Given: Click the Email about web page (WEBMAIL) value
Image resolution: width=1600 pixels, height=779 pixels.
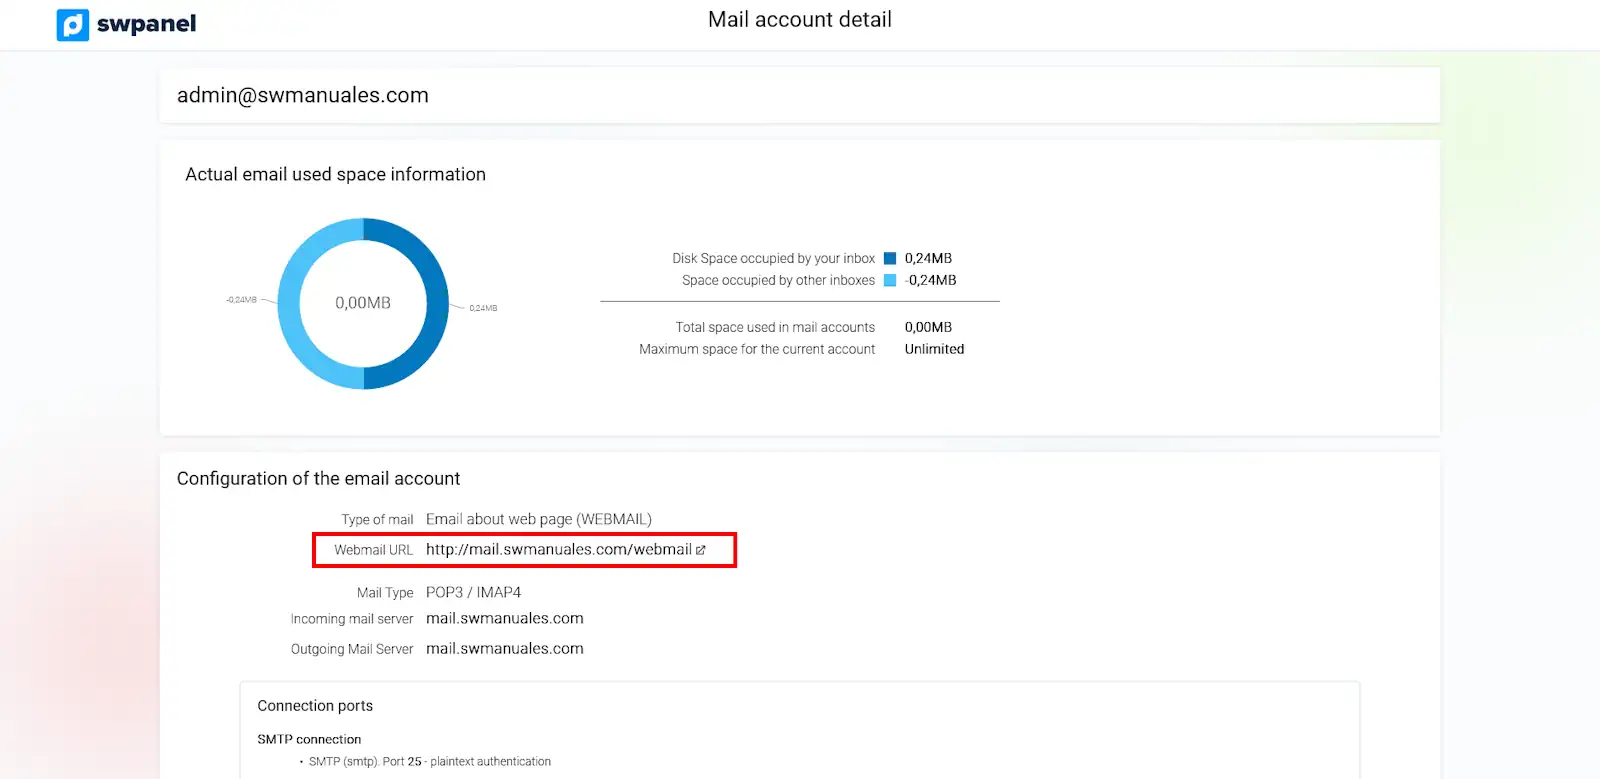Looking at the screenshot, I should [x=538, y=519].
